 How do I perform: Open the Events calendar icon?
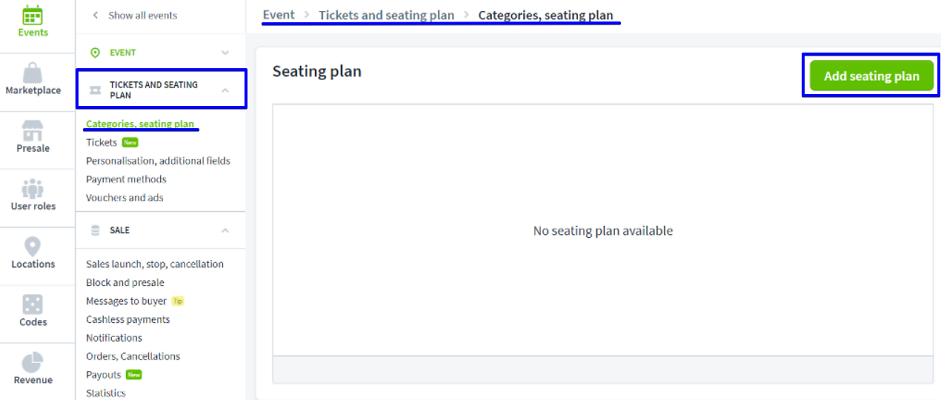click(x=32, y=16)
